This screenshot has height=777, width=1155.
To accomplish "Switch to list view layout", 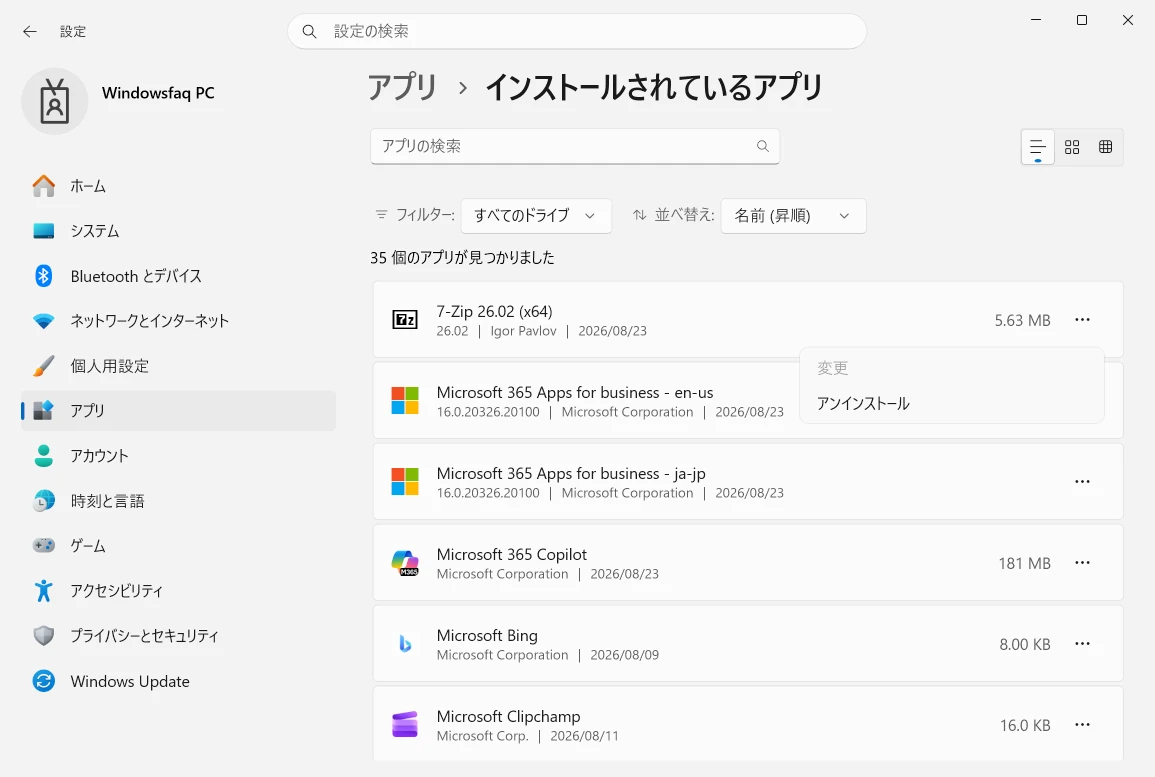I will click(1037, 147).
